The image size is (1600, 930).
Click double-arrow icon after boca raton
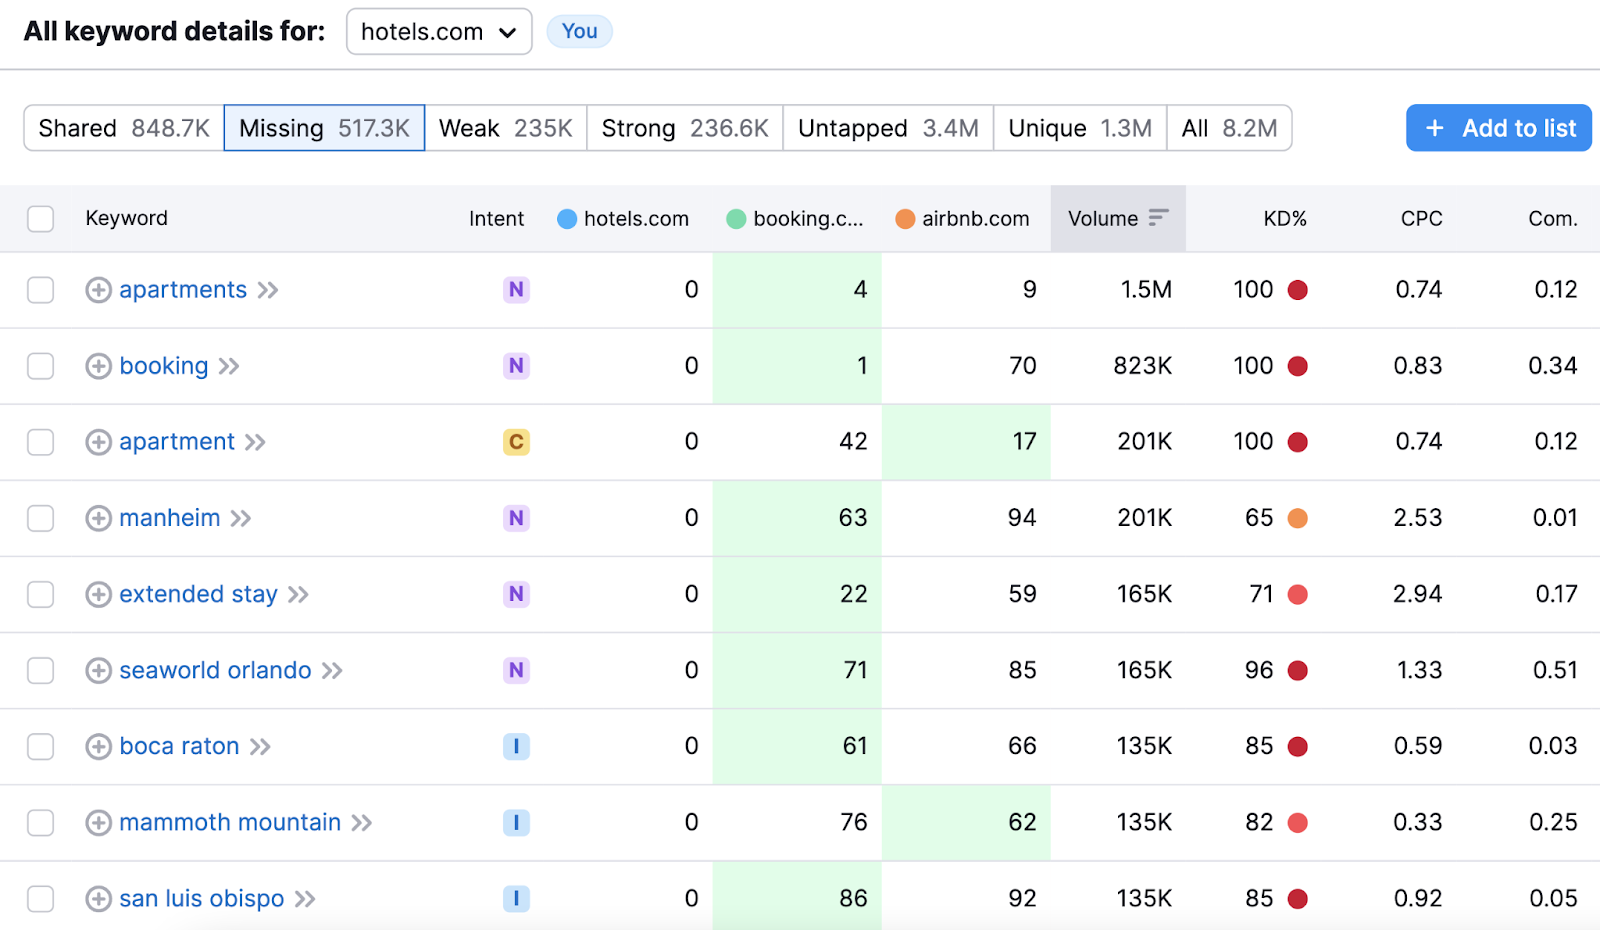(x=260, y=746)
